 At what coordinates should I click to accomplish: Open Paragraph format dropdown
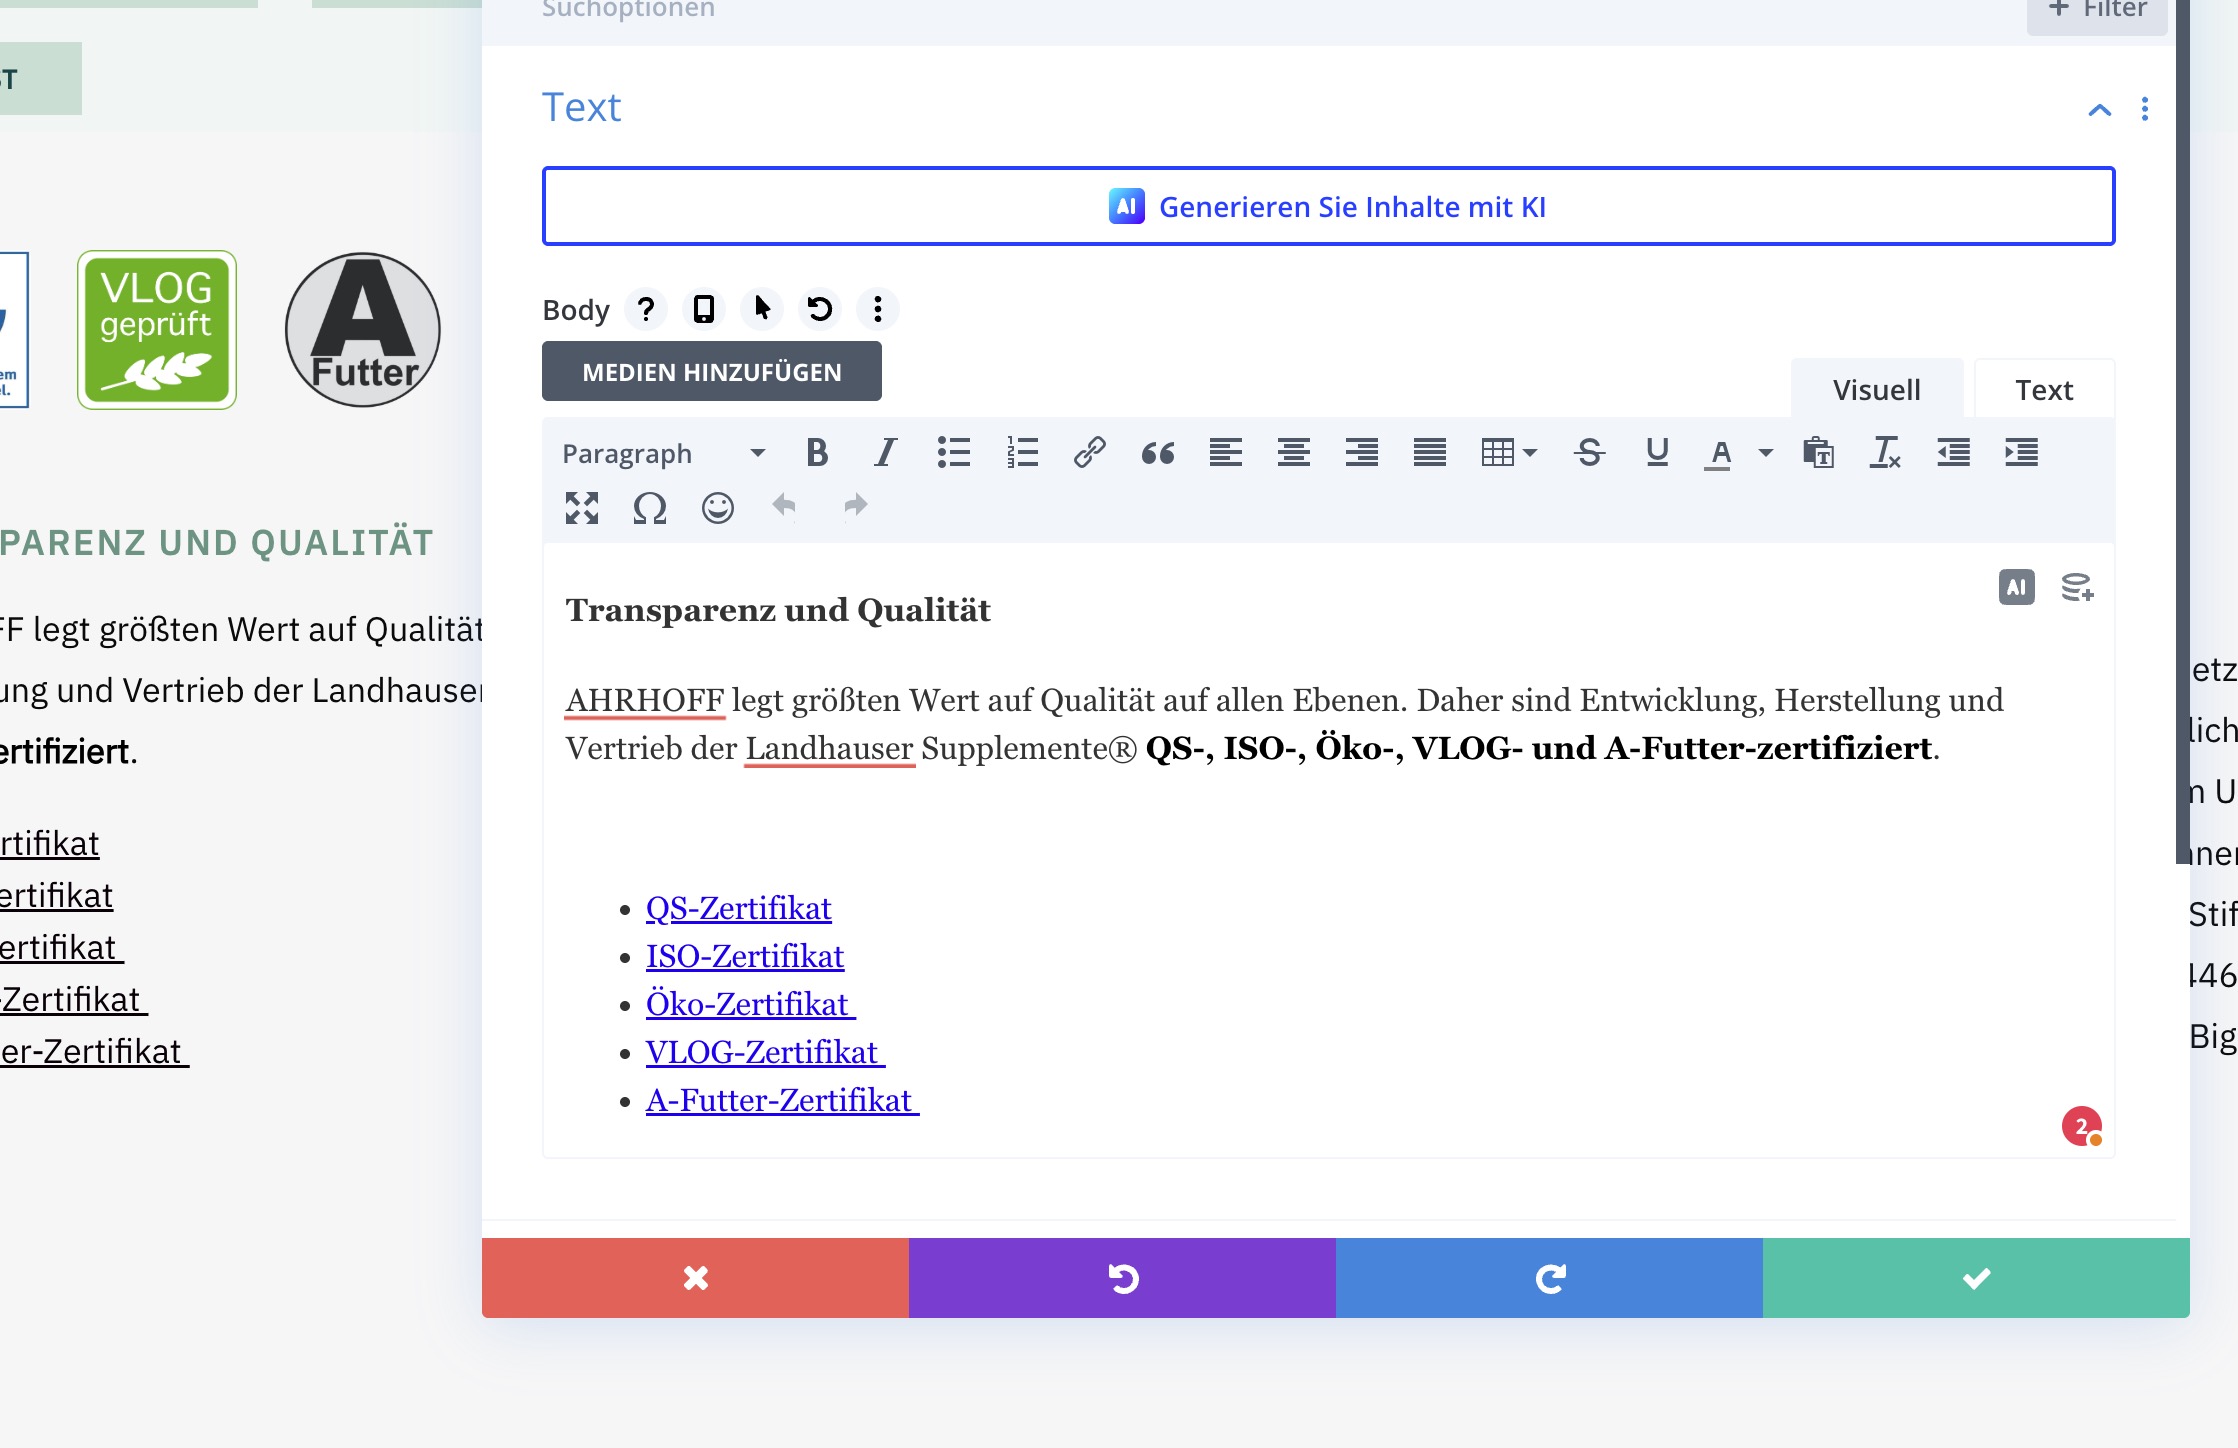(x=663, y=453)
